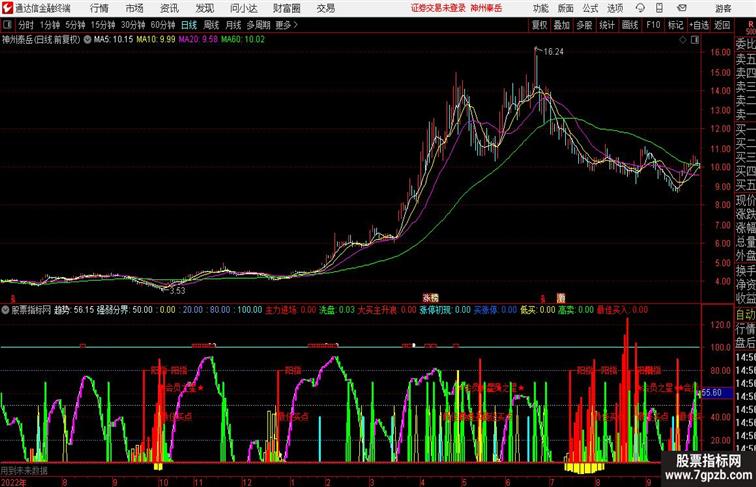756x487 pixels.
Task: Toggle the left sidebar panel icon
Action: coord(7,25)
